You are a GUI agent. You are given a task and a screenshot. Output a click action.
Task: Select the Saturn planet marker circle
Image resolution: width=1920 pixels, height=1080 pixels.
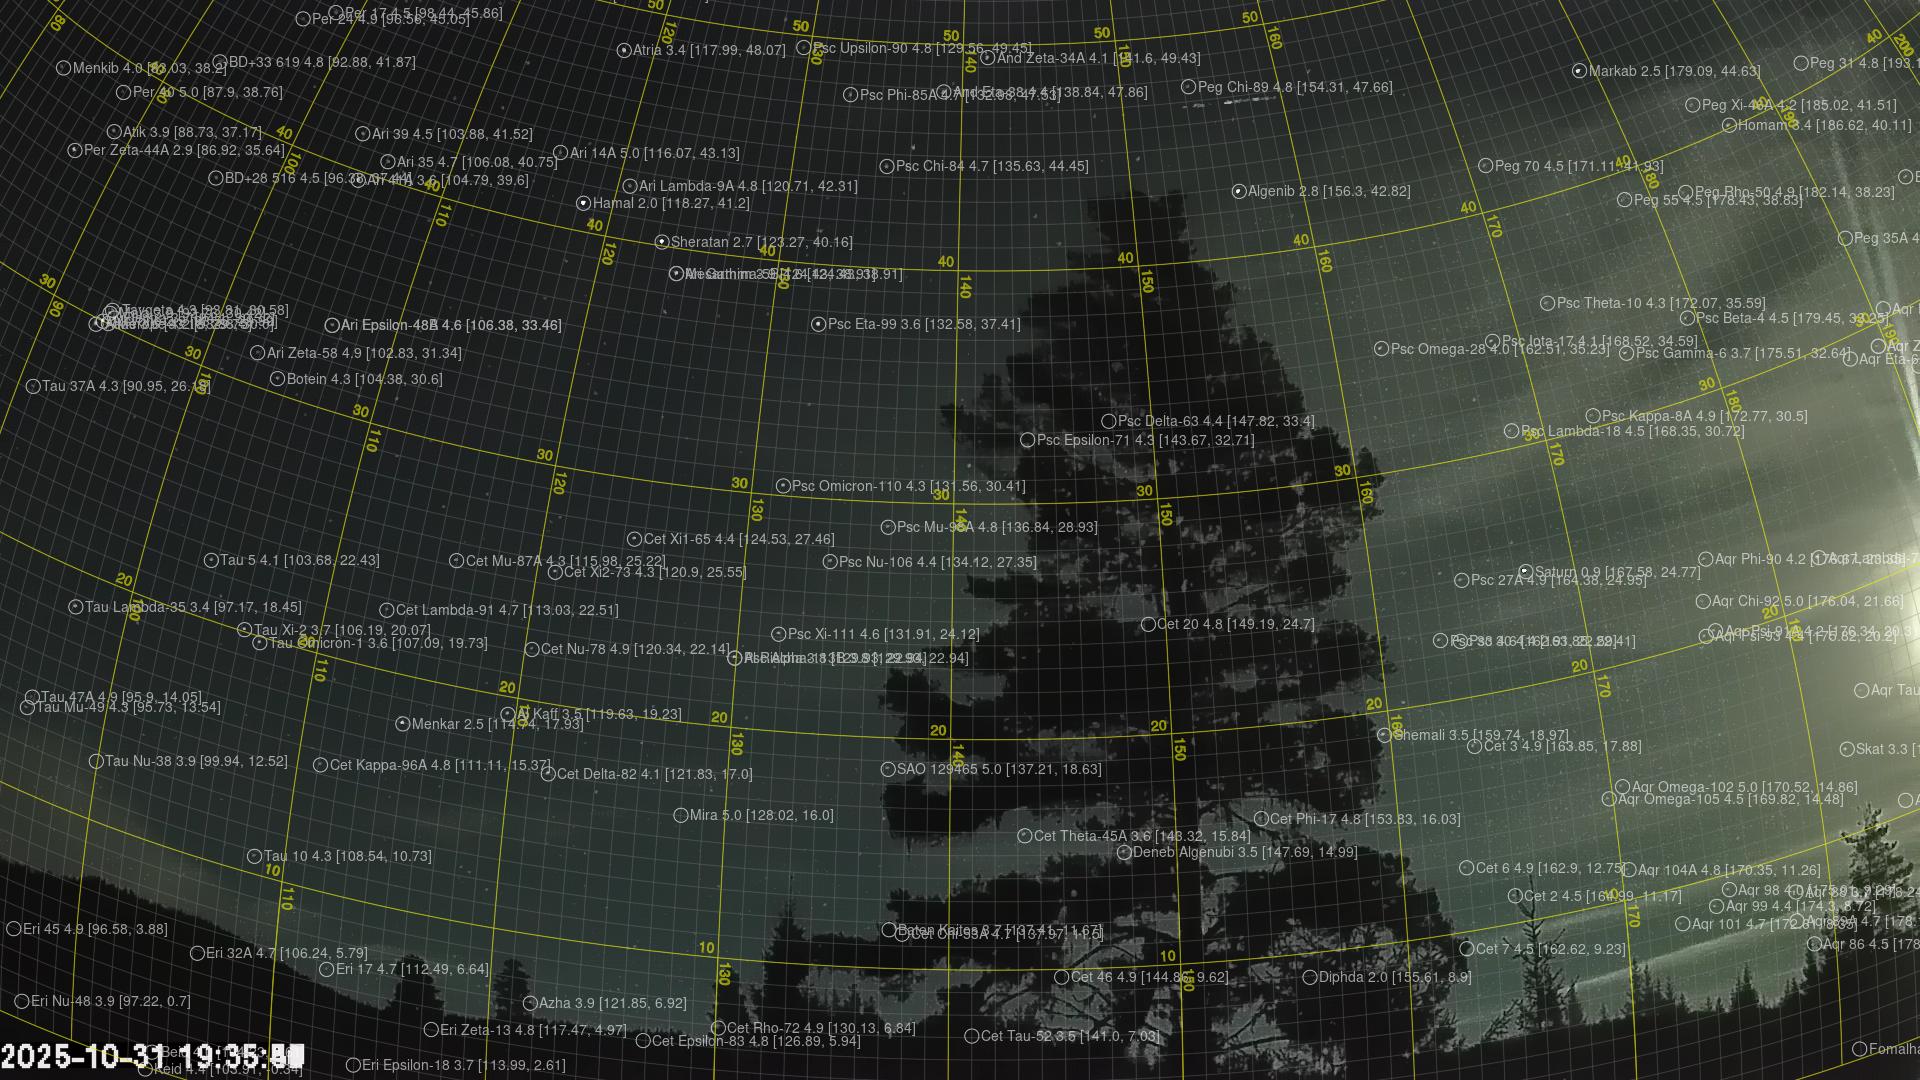1525,572
